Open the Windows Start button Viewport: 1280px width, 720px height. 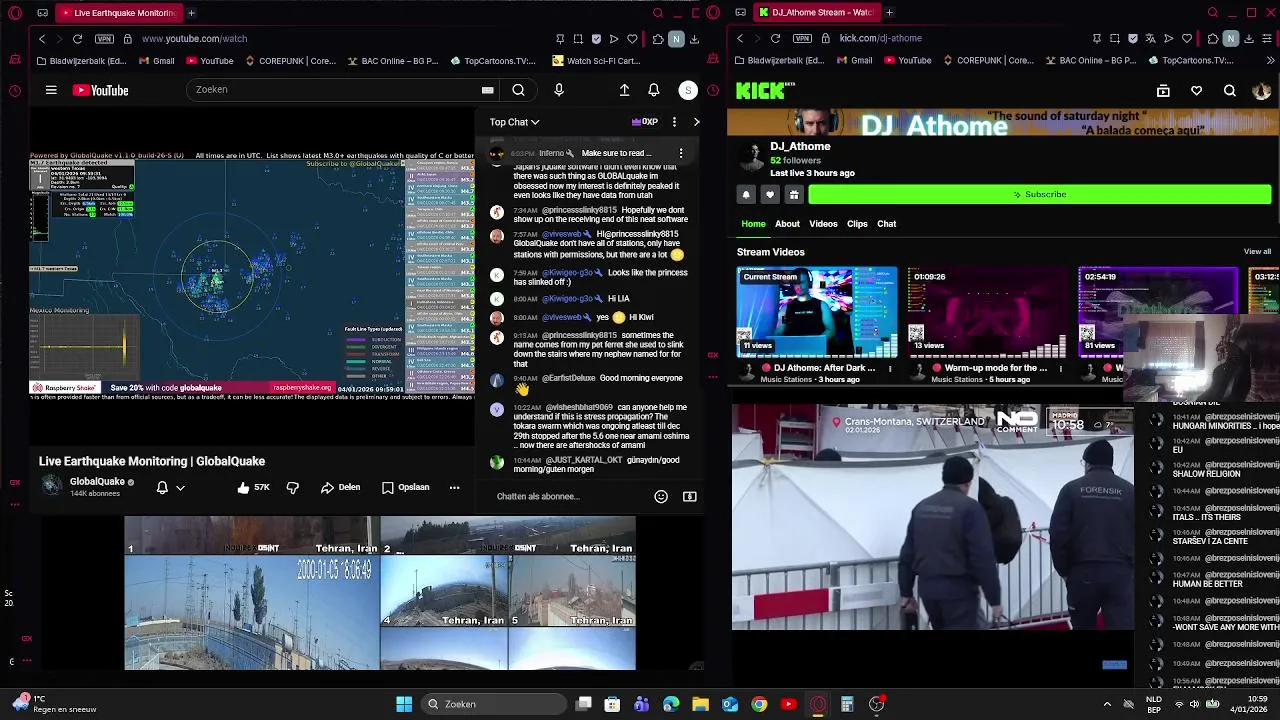pos(404,704)
